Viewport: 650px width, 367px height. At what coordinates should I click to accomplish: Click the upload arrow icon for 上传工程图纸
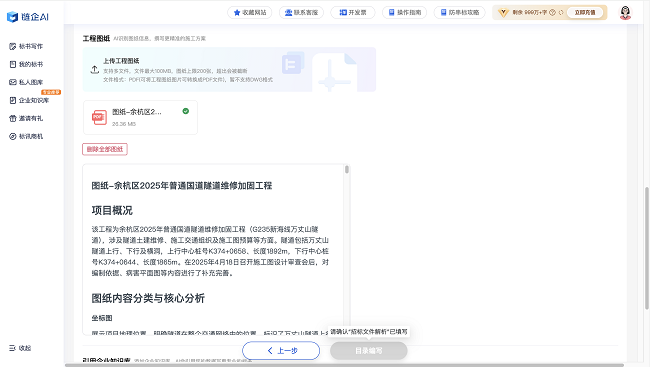pos(95,70)
